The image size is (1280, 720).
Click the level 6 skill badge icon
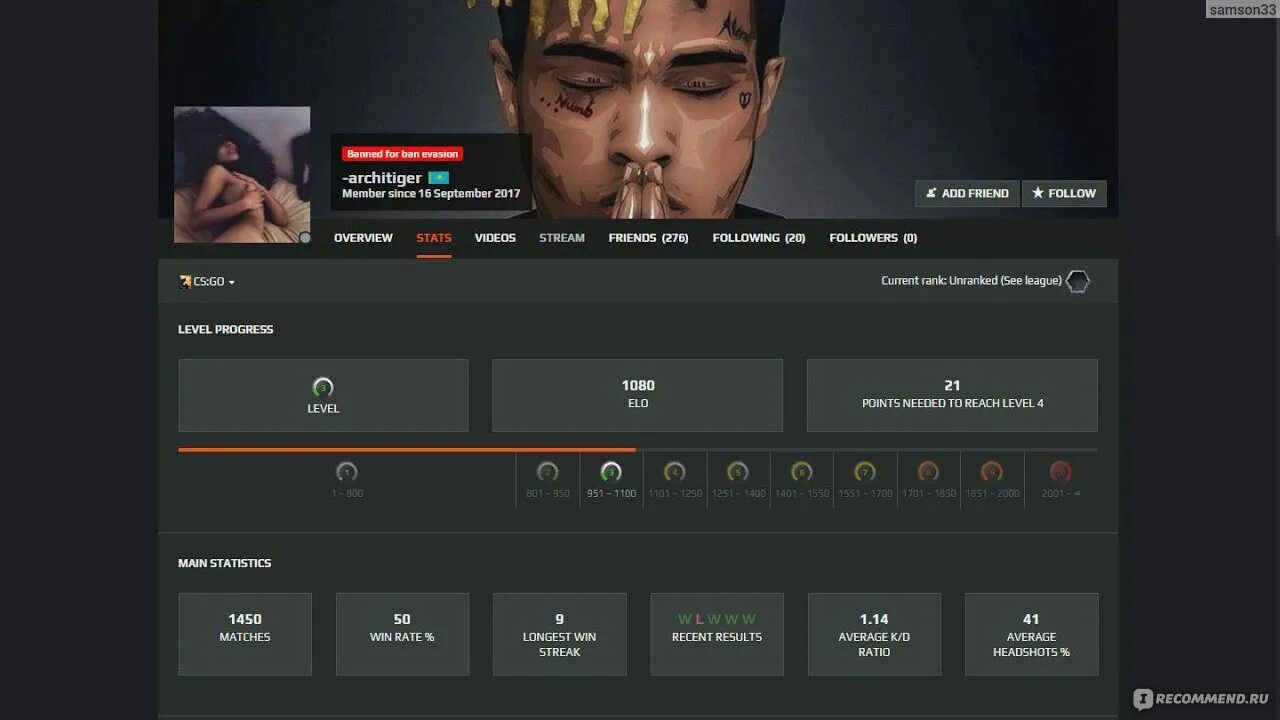click(x=801, y=472)
